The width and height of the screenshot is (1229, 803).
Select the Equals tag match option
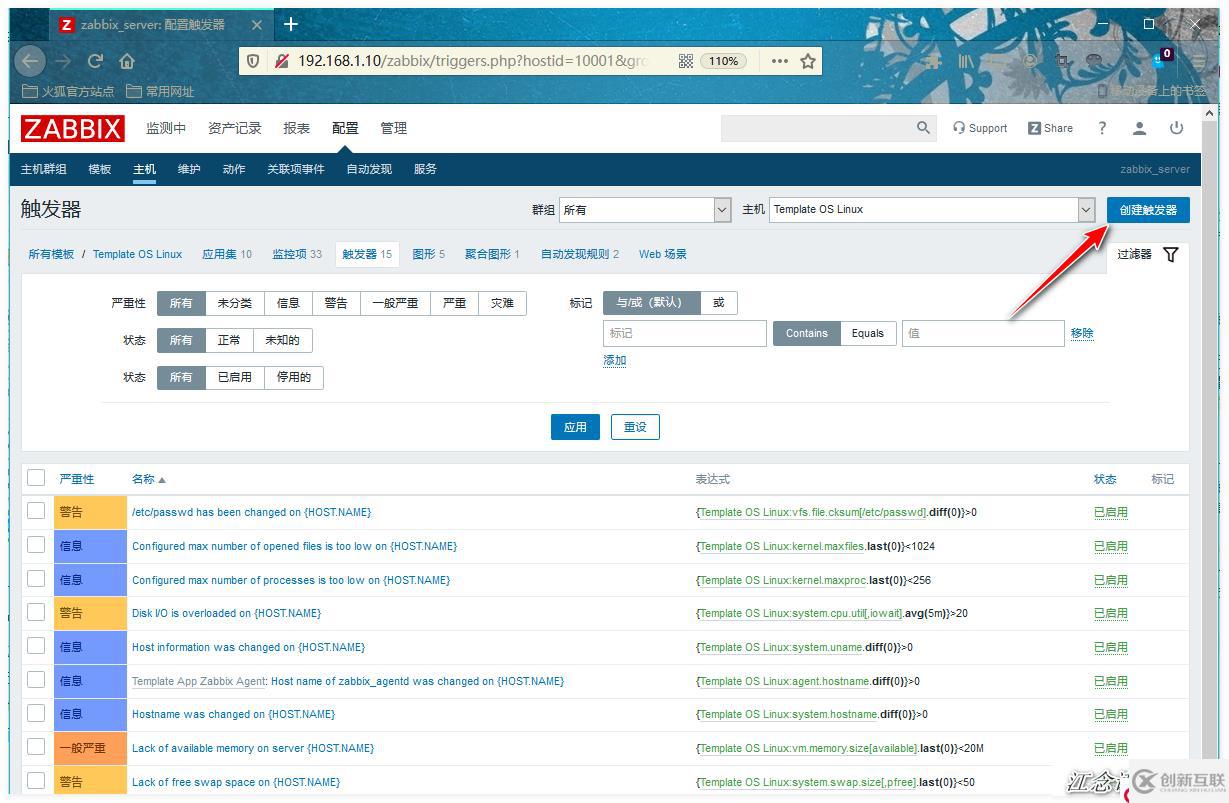pyautogui.click(x=868, y=333)
